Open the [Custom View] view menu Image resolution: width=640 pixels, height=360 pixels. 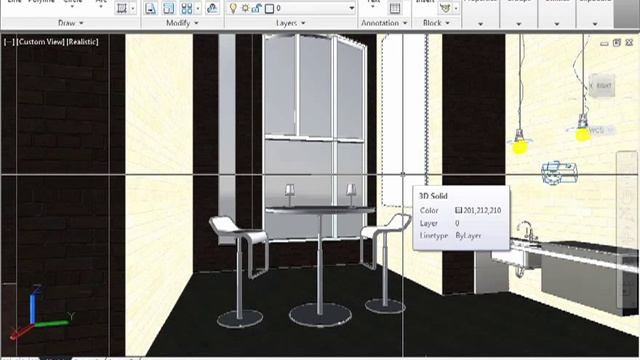(x=41, y=42)
